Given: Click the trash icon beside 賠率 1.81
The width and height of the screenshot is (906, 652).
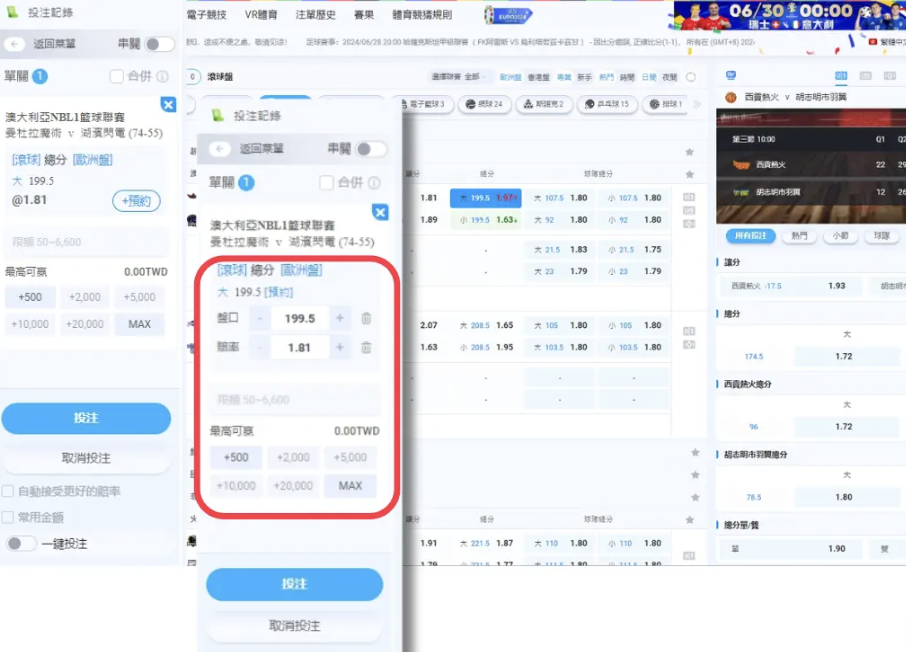Looking at the screenshot, I should (366, 348).
